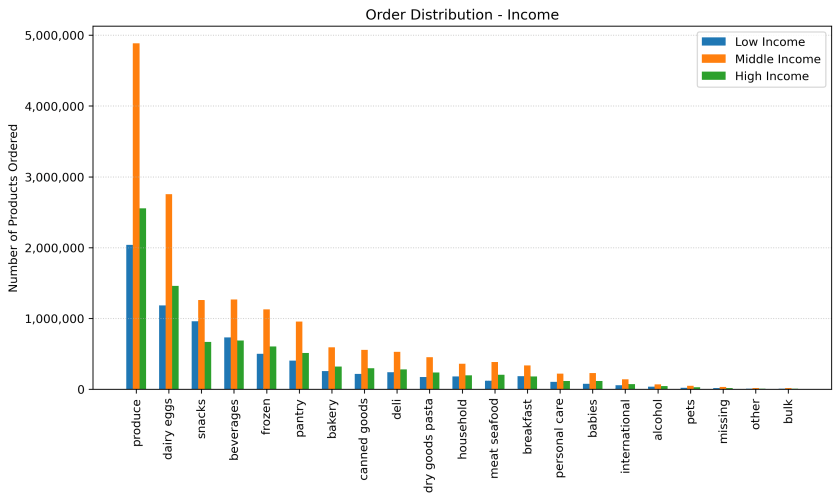
Task: Click the green High Income legend swatch
Action: pyautogui.click(x=713, y=76)
